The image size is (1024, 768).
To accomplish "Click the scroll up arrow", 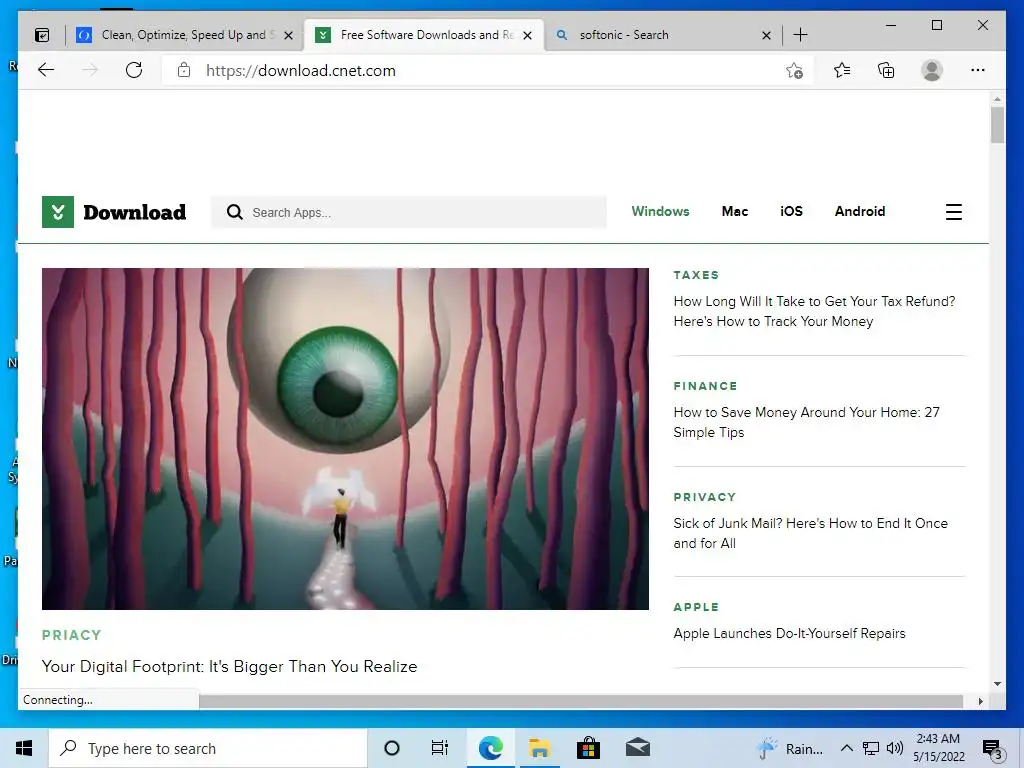I will pyautogui.click(x=997, y=99).
